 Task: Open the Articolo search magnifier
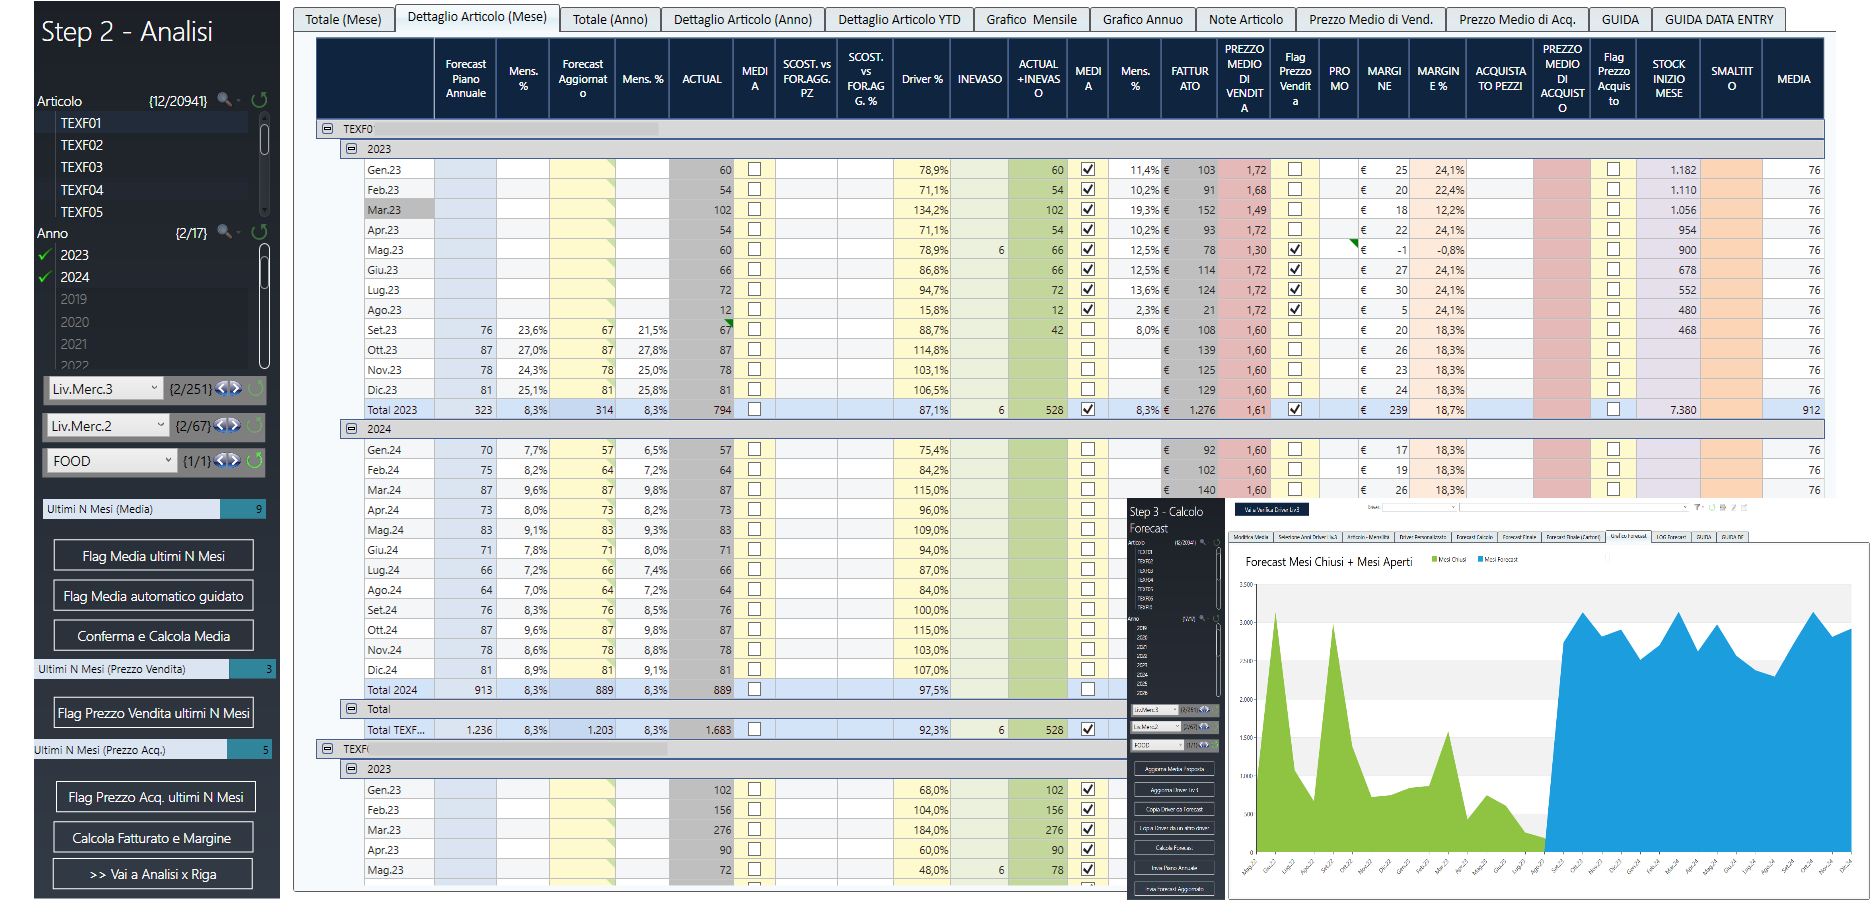(225, 99)
